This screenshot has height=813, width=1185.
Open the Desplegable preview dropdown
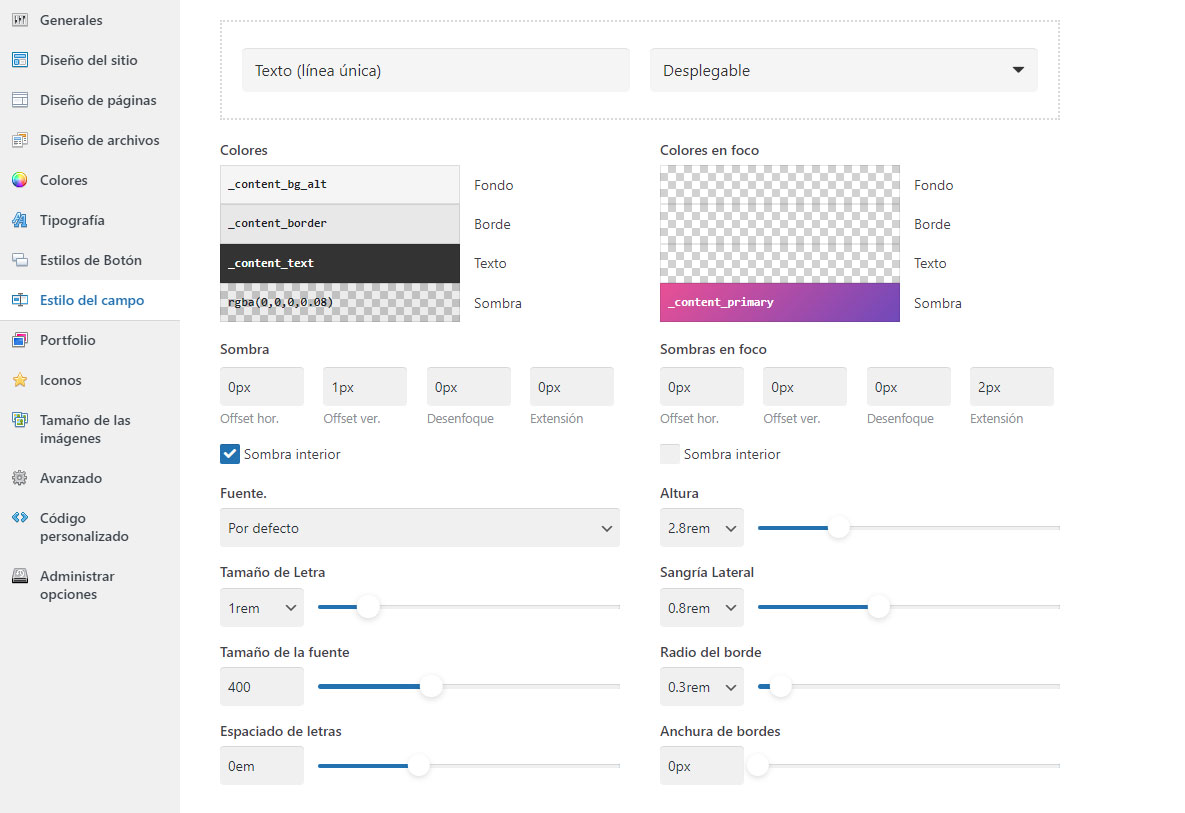pyautogui.click(x=843, y=70)
